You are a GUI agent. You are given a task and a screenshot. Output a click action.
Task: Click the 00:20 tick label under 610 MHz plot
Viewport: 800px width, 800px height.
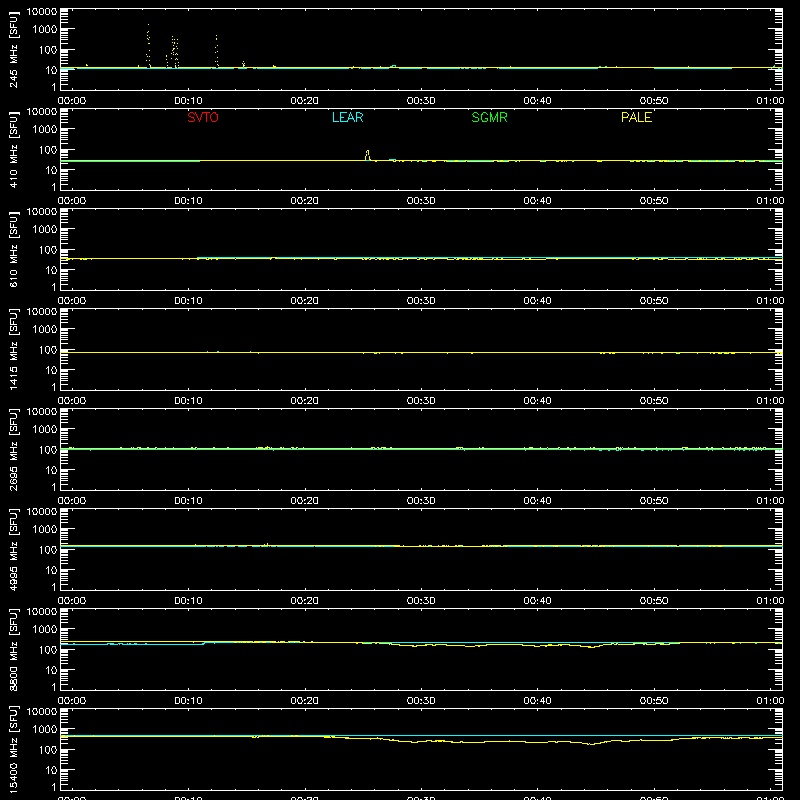305,301
